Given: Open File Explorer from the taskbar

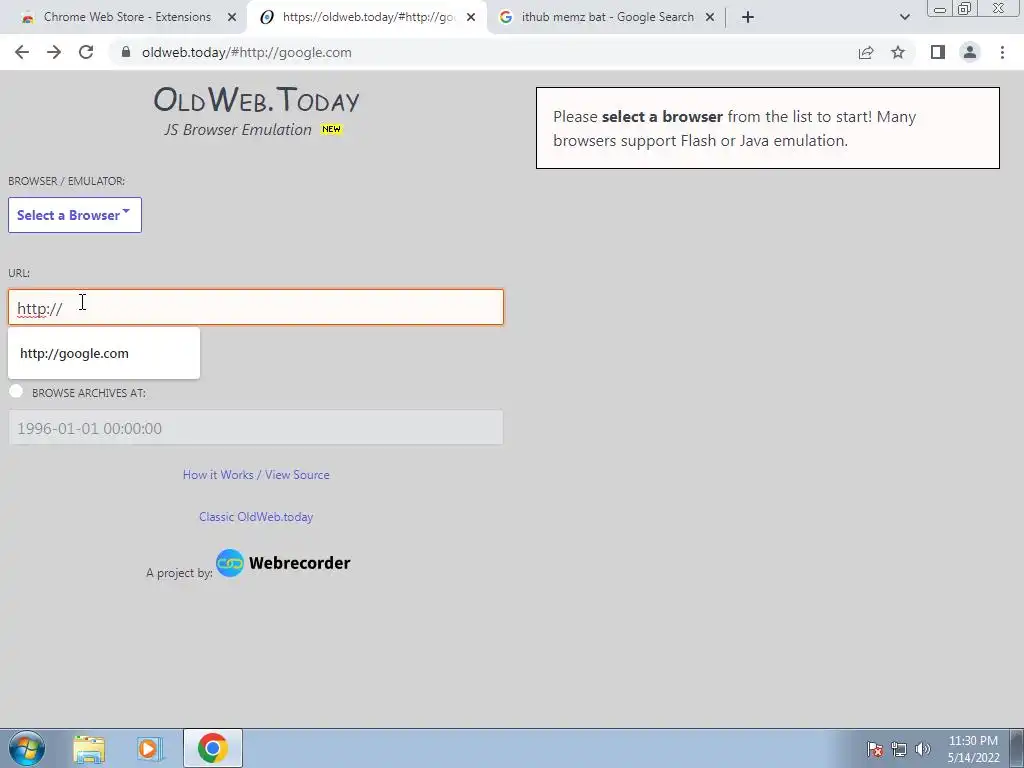Looking at the screenshot, I should 89,748.
